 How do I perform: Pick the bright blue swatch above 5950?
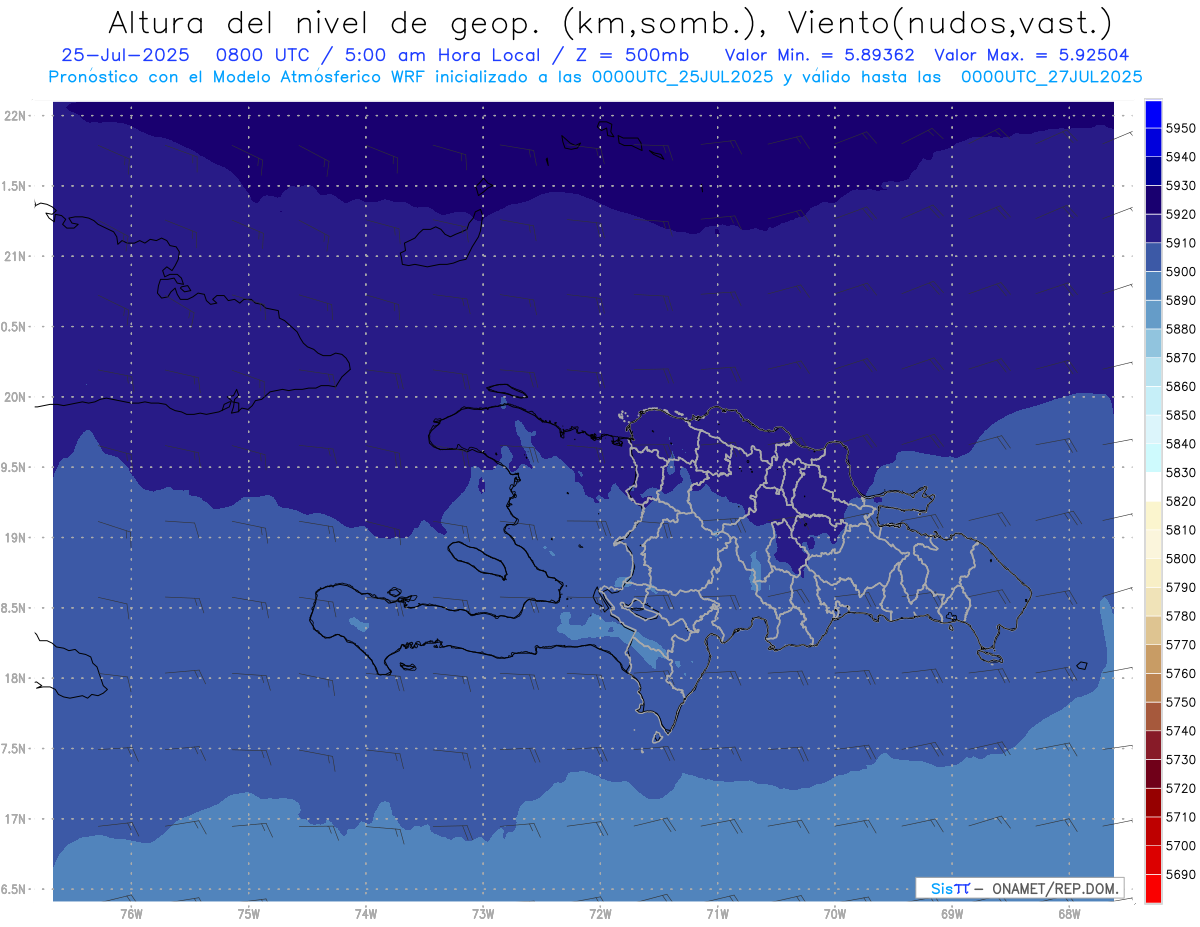(1153, 114)
